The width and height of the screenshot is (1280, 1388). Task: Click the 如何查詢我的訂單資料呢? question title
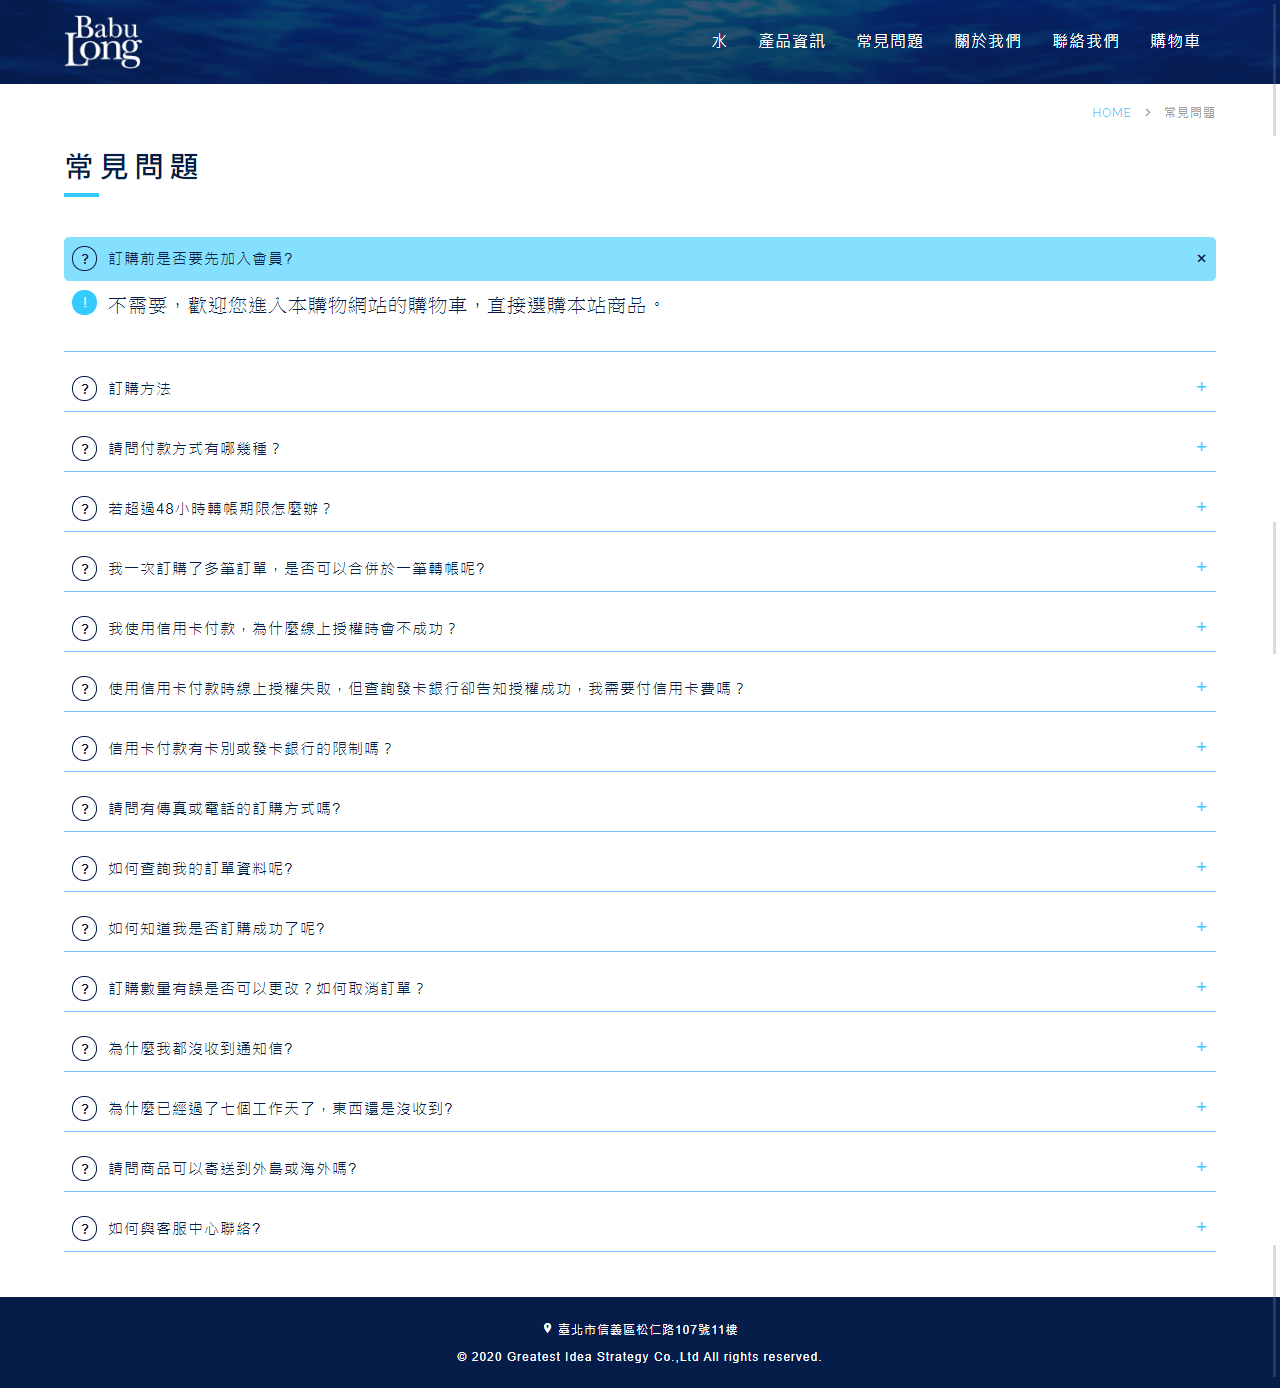tap(200, 869)
